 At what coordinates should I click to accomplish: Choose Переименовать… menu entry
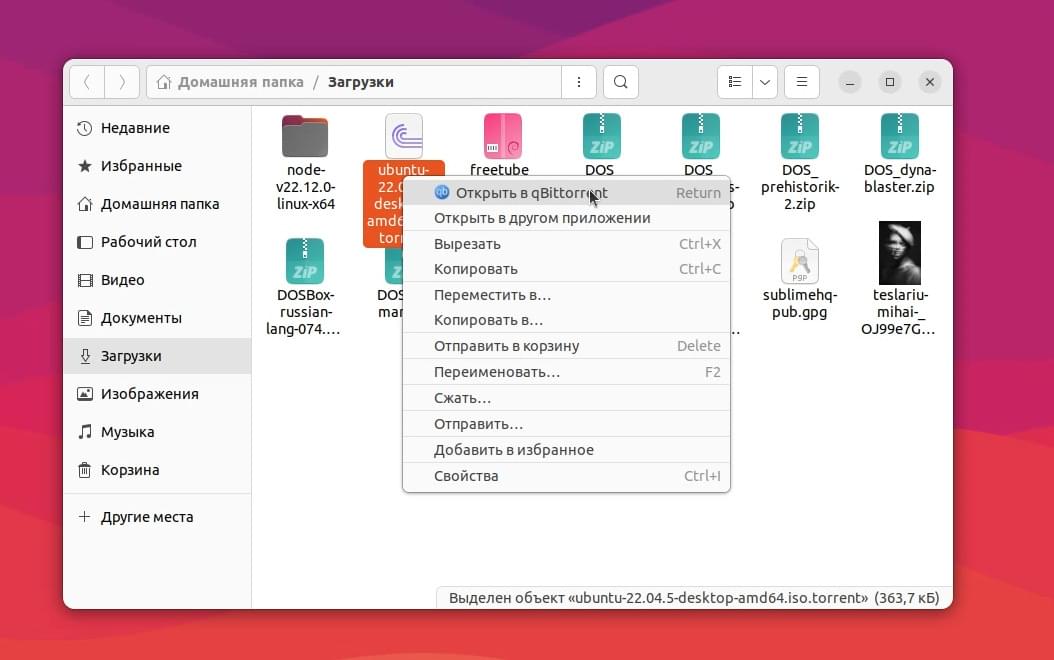566,372
